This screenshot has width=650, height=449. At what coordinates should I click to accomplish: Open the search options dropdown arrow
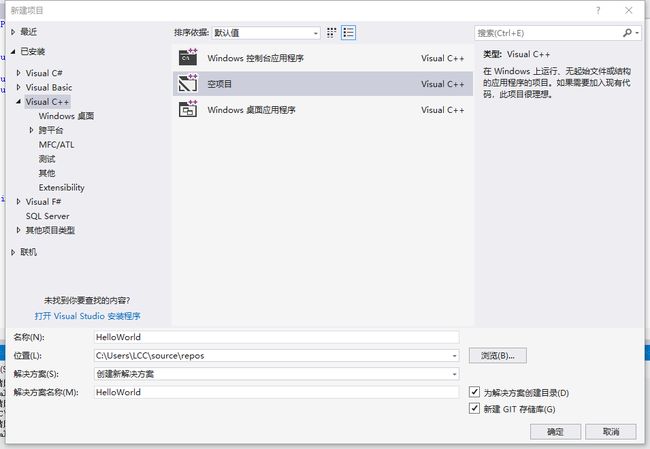637,33
